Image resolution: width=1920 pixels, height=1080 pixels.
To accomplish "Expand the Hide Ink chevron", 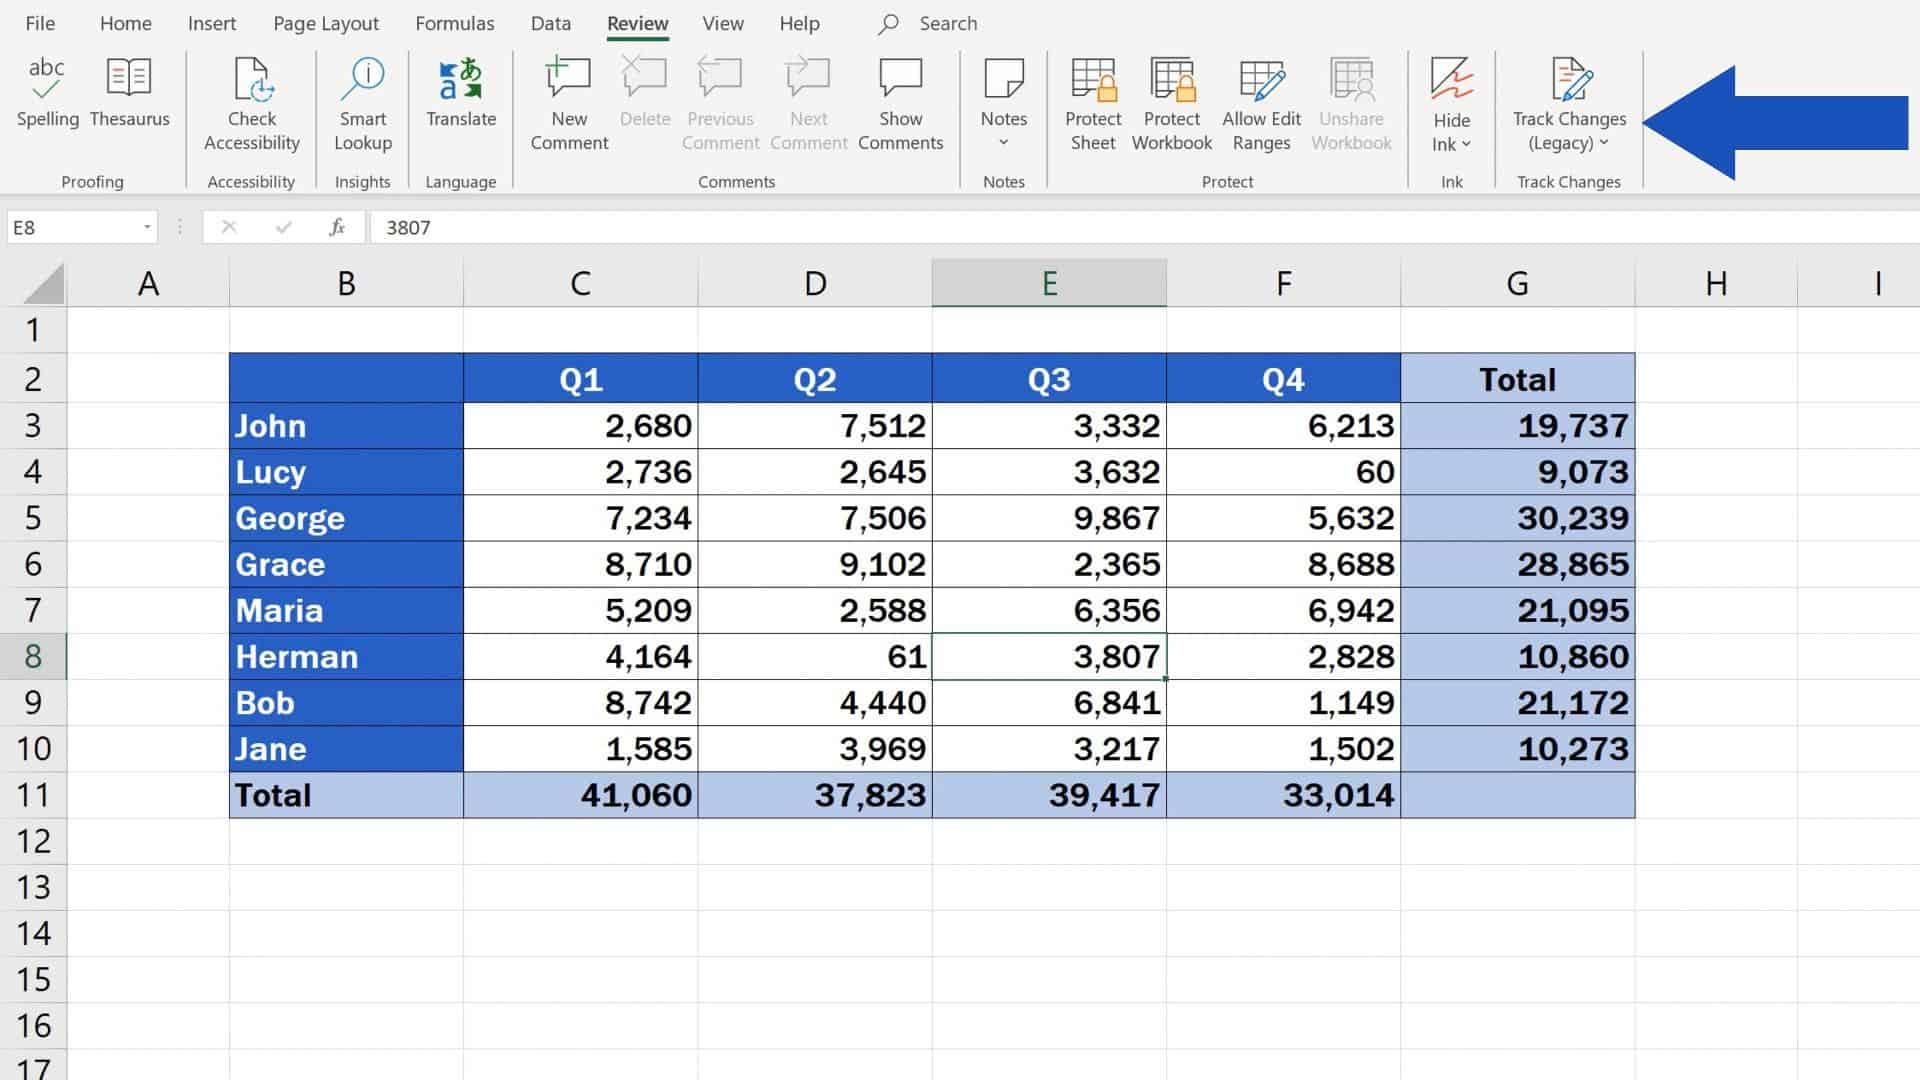I will [x=1465, y=143].
